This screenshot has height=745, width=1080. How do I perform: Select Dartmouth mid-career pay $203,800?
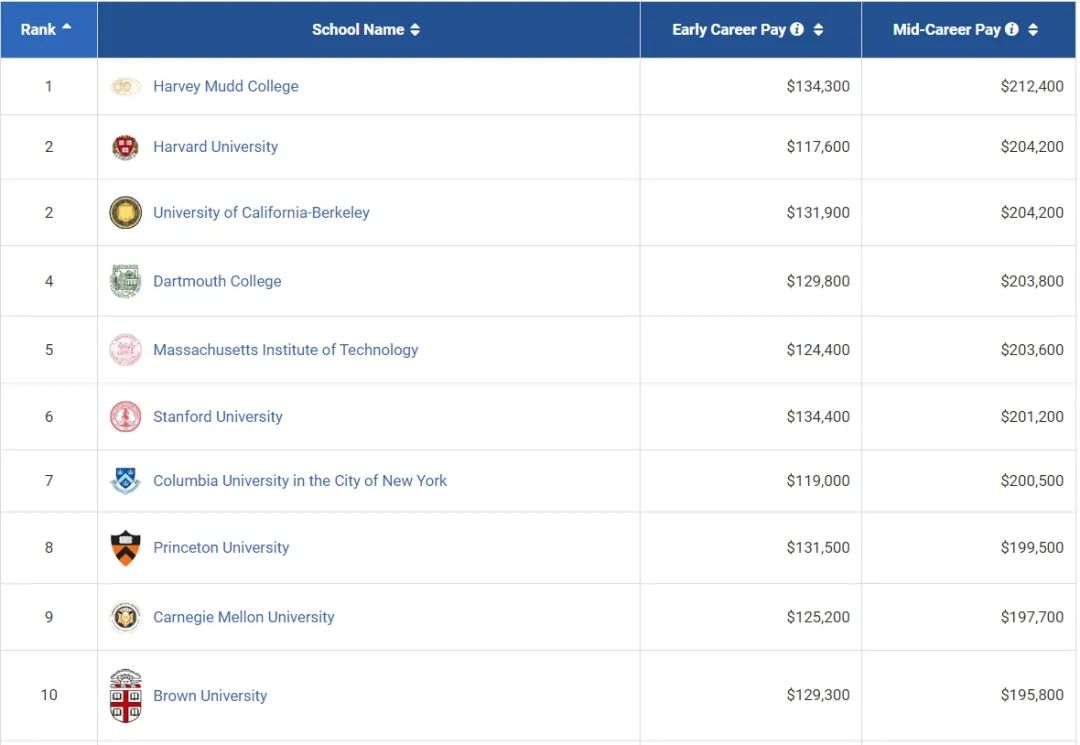click(x=1032, y=281)
